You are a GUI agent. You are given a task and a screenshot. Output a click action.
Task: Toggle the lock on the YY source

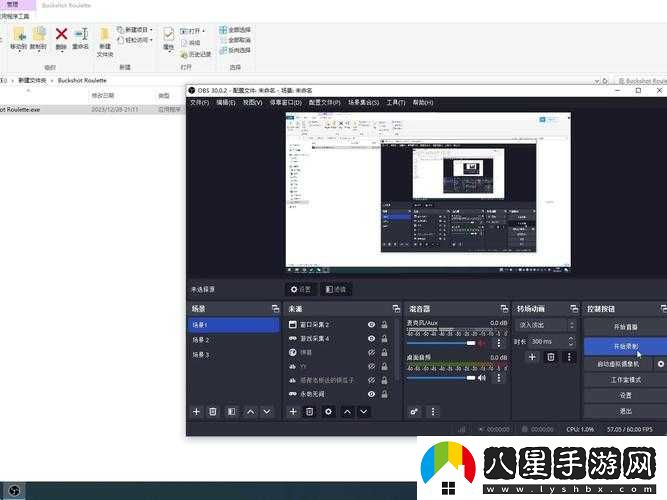coord(384,366)
